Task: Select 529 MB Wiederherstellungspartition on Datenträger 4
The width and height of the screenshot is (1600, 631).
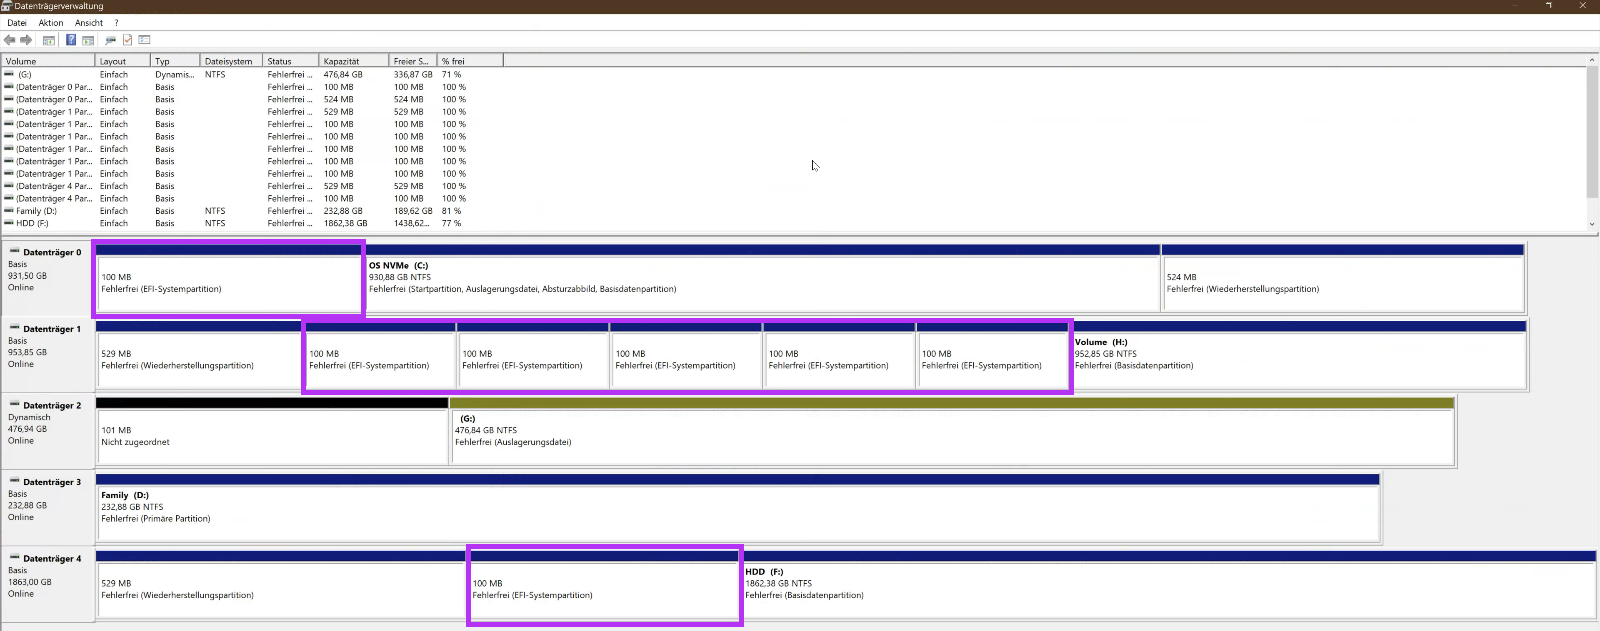Action: pyautogui.click(x=281, y=584)
